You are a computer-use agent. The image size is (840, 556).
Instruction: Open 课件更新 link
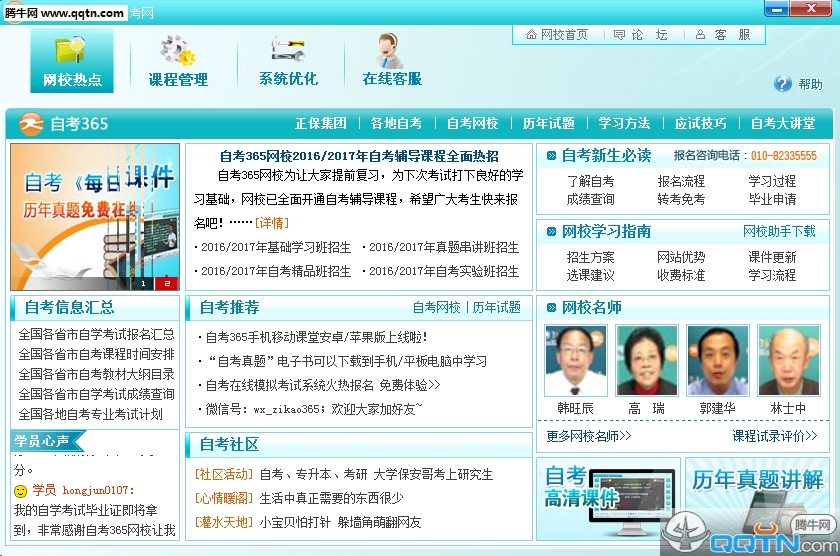(x=772, y=257)
